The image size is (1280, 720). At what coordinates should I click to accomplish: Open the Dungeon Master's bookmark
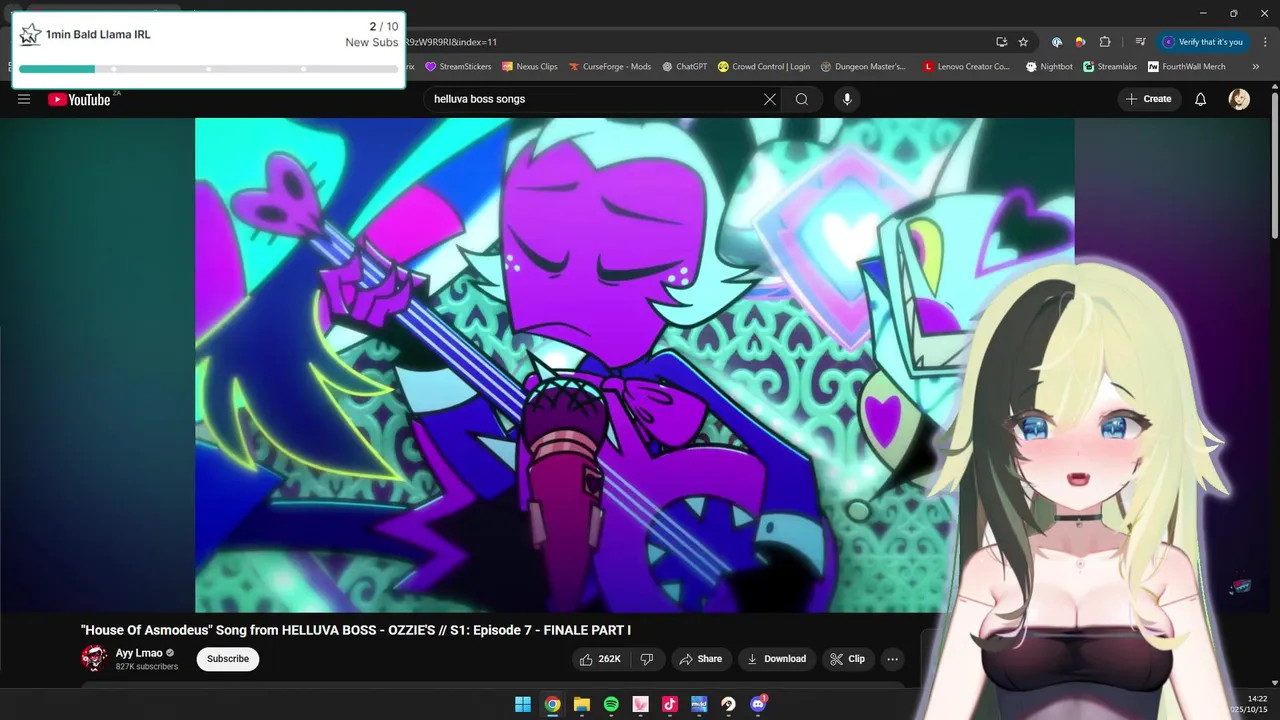tap(863, 67)
